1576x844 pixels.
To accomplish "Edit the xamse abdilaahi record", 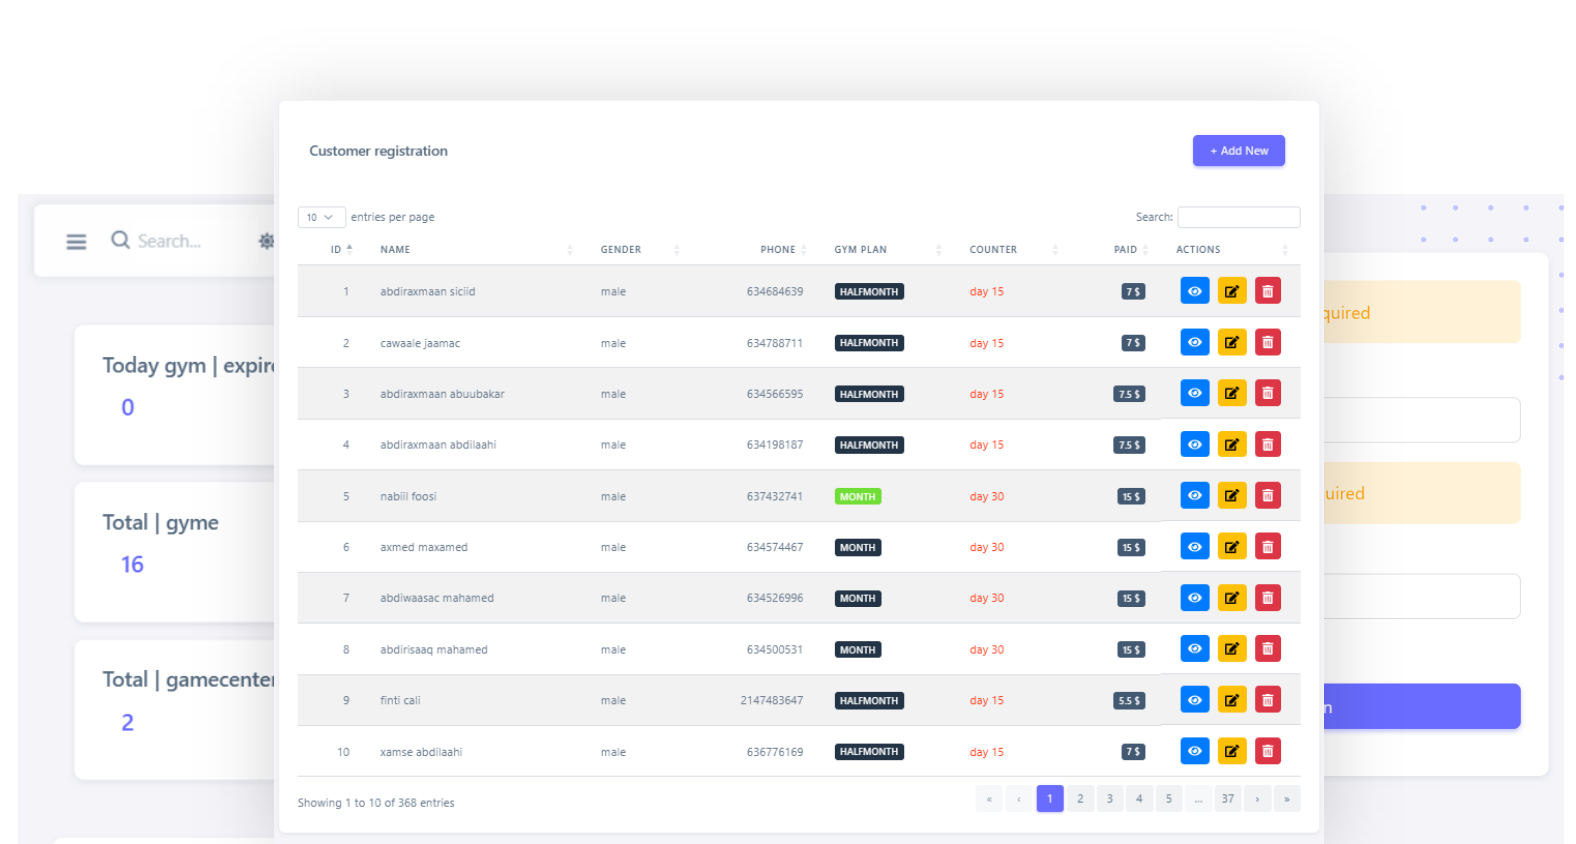I will [x=1232, y=751].
